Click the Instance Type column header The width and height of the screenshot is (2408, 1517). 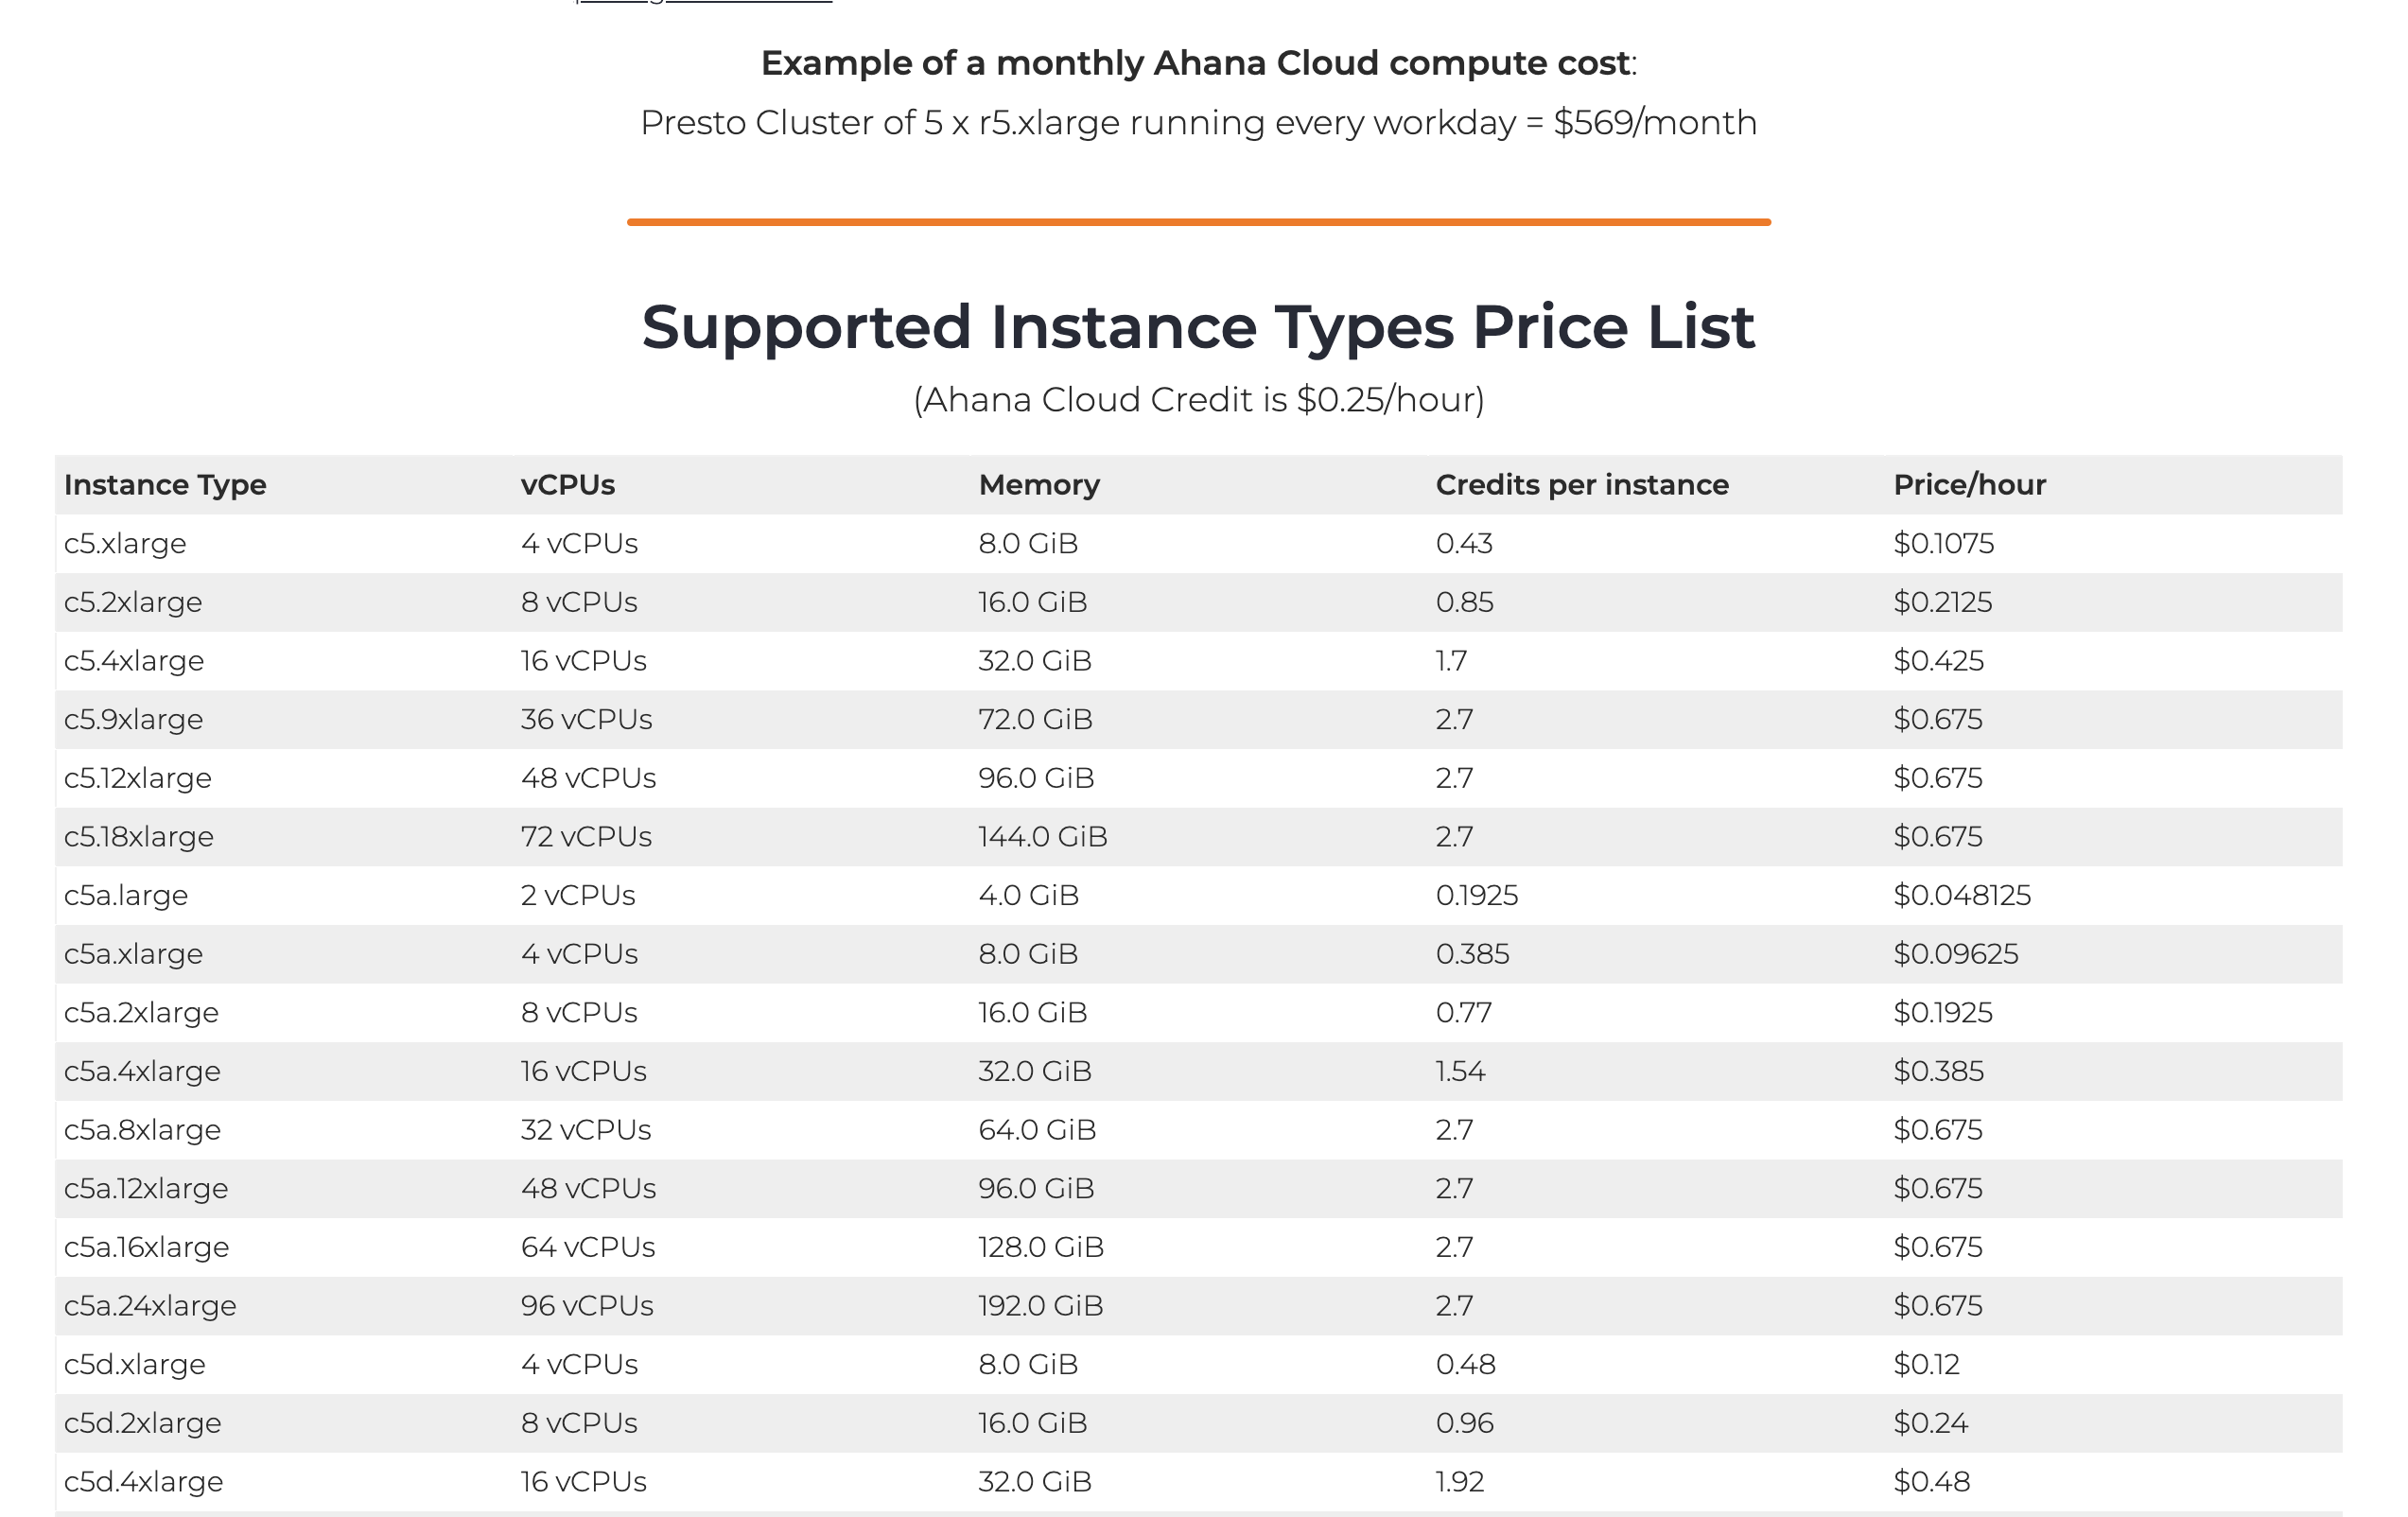coord(165,485)
